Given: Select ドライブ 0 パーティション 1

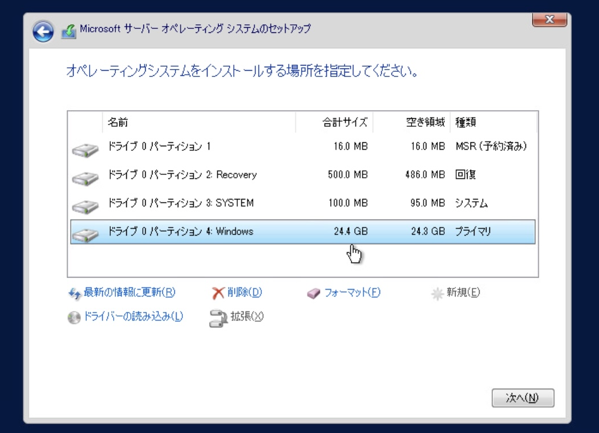Looking at the screenshot, I should click(x=303, y=146).
